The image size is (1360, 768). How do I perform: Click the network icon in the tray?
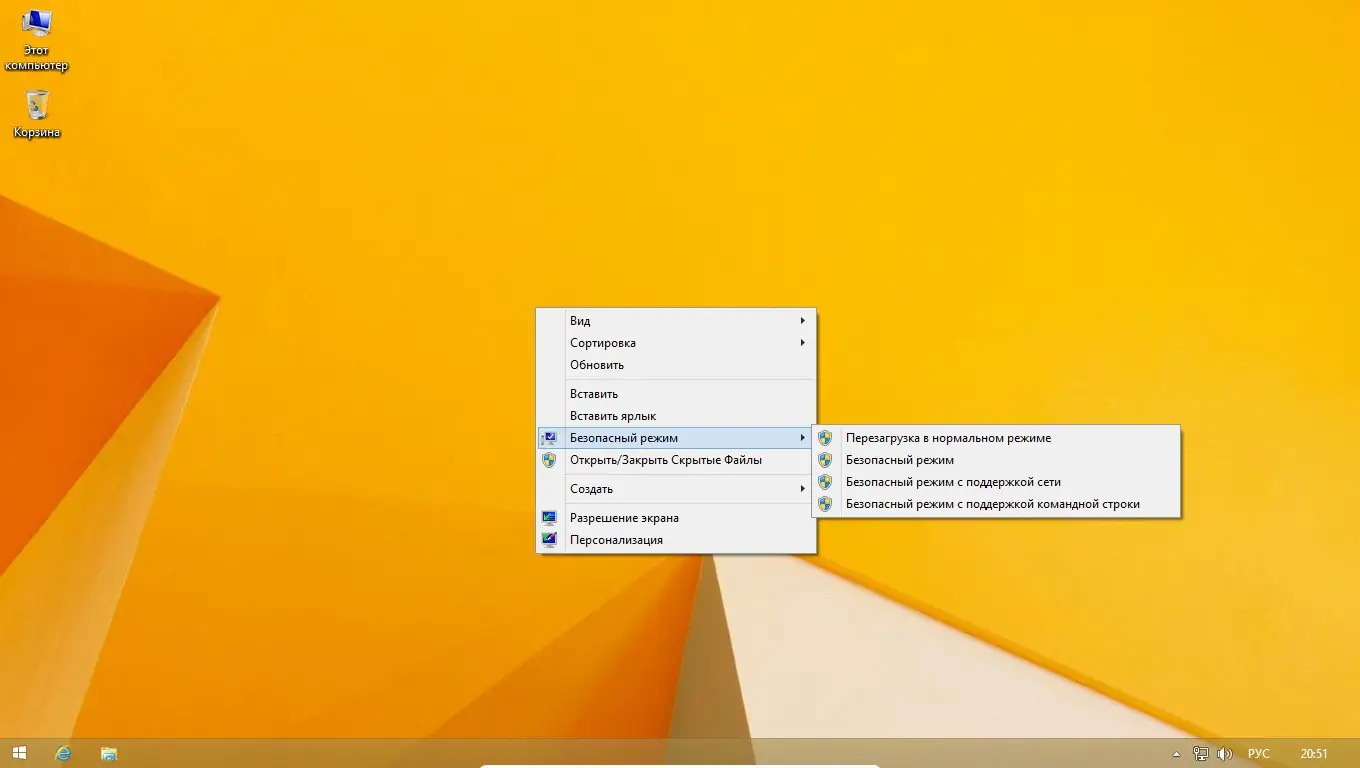(1200, 754)
